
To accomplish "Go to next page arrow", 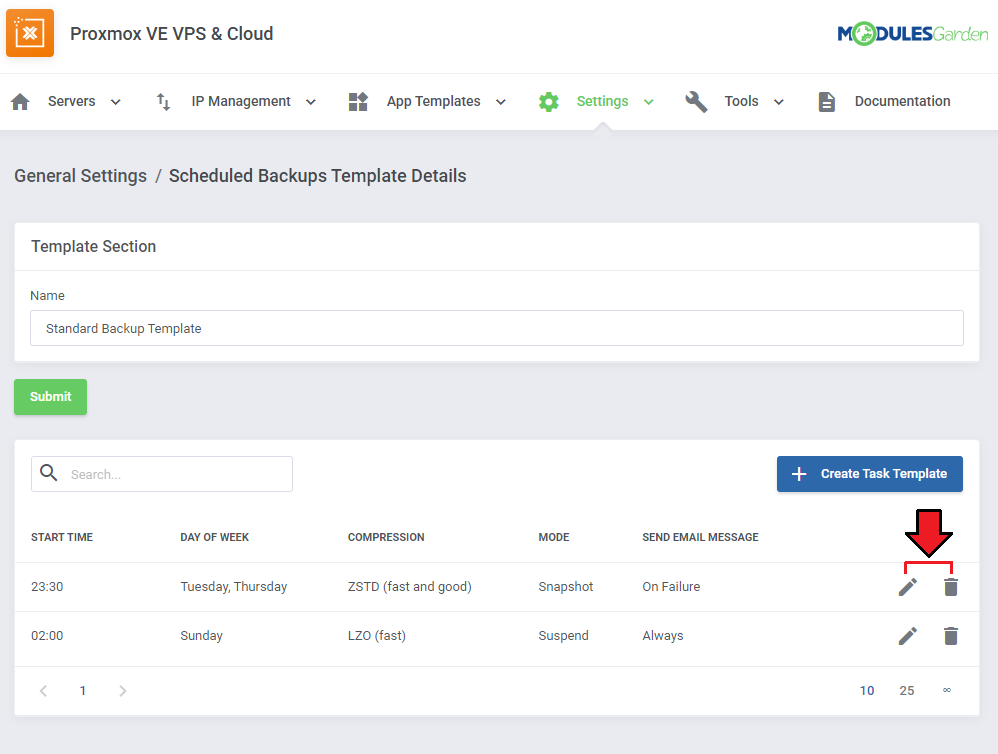I will 123,691.
